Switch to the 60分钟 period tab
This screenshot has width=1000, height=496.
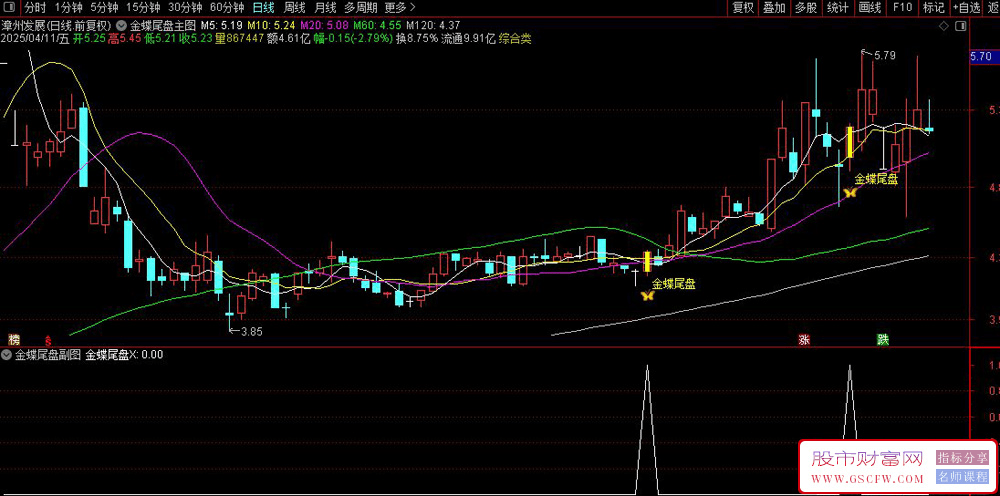(226, 8)
